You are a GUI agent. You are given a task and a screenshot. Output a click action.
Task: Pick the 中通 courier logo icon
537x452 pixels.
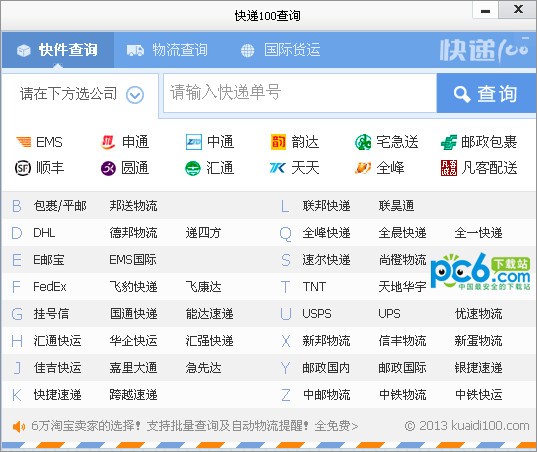tap(193, 142)
